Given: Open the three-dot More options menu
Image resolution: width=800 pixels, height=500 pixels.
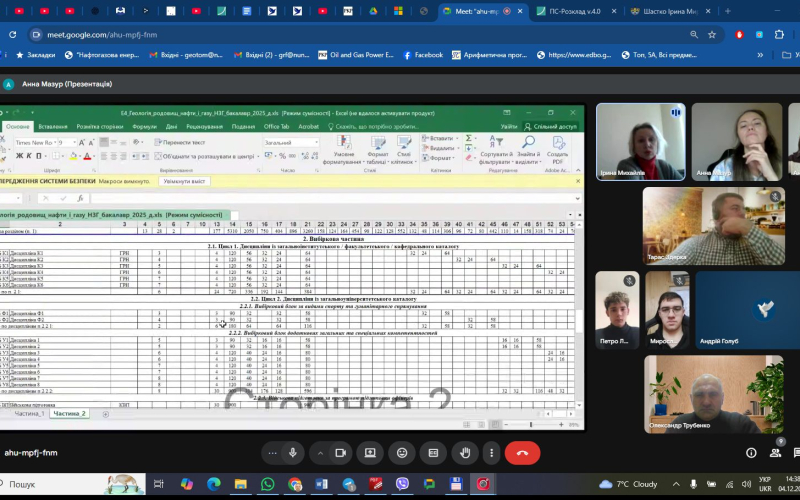Looking at the screenshot, I should [x=490, y=453].
